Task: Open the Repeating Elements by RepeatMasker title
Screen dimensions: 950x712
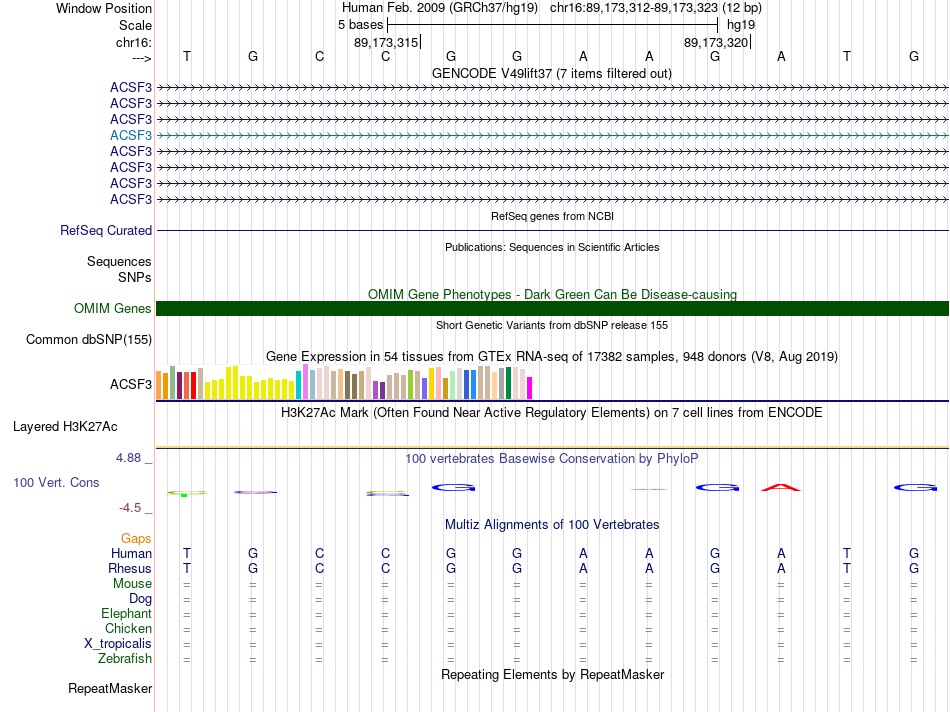Action: pos(553,675)
